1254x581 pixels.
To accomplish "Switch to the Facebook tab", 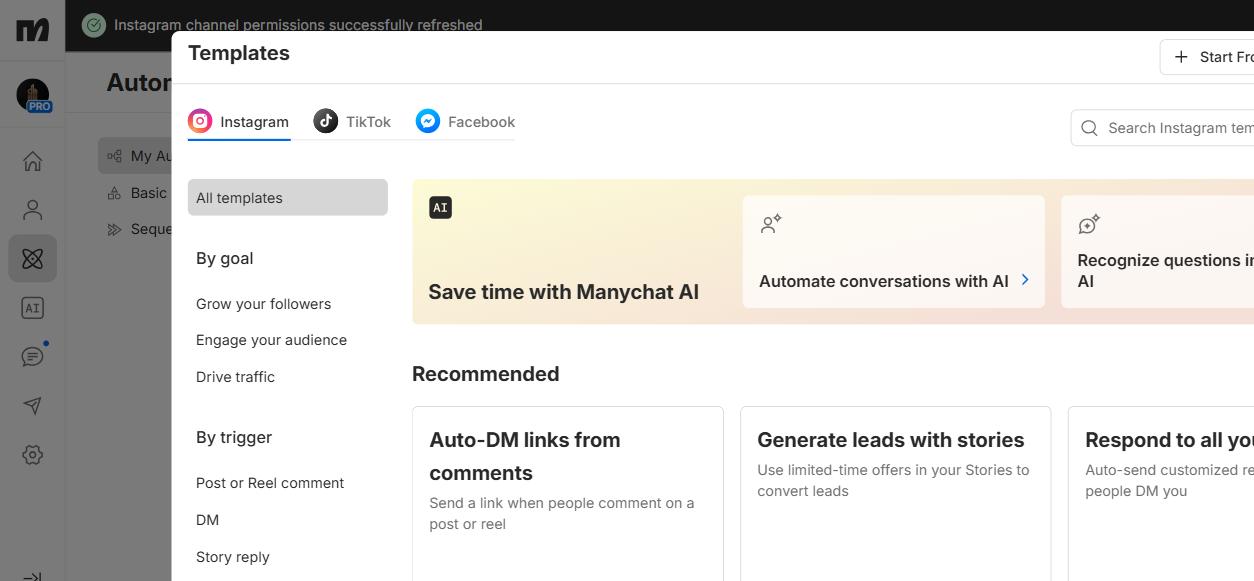I will (x=465, y=122).
